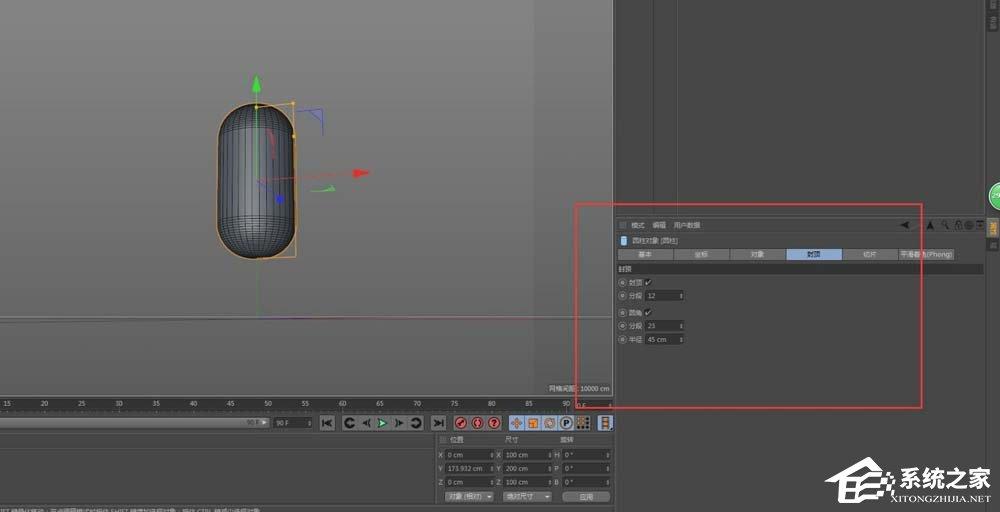1000x512 pixels.
Task: Click the go to start of timeline button
Action: (327, 423)
